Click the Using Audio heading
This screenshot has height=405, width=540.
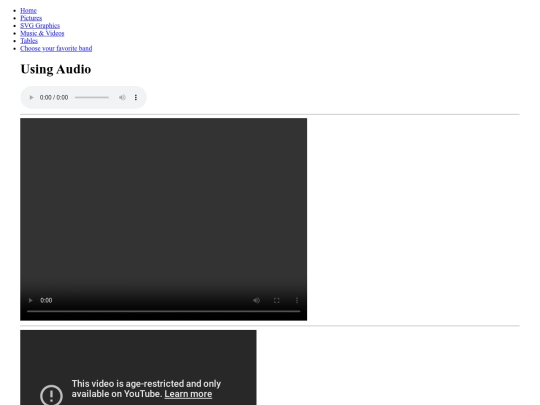pos(56,69)
